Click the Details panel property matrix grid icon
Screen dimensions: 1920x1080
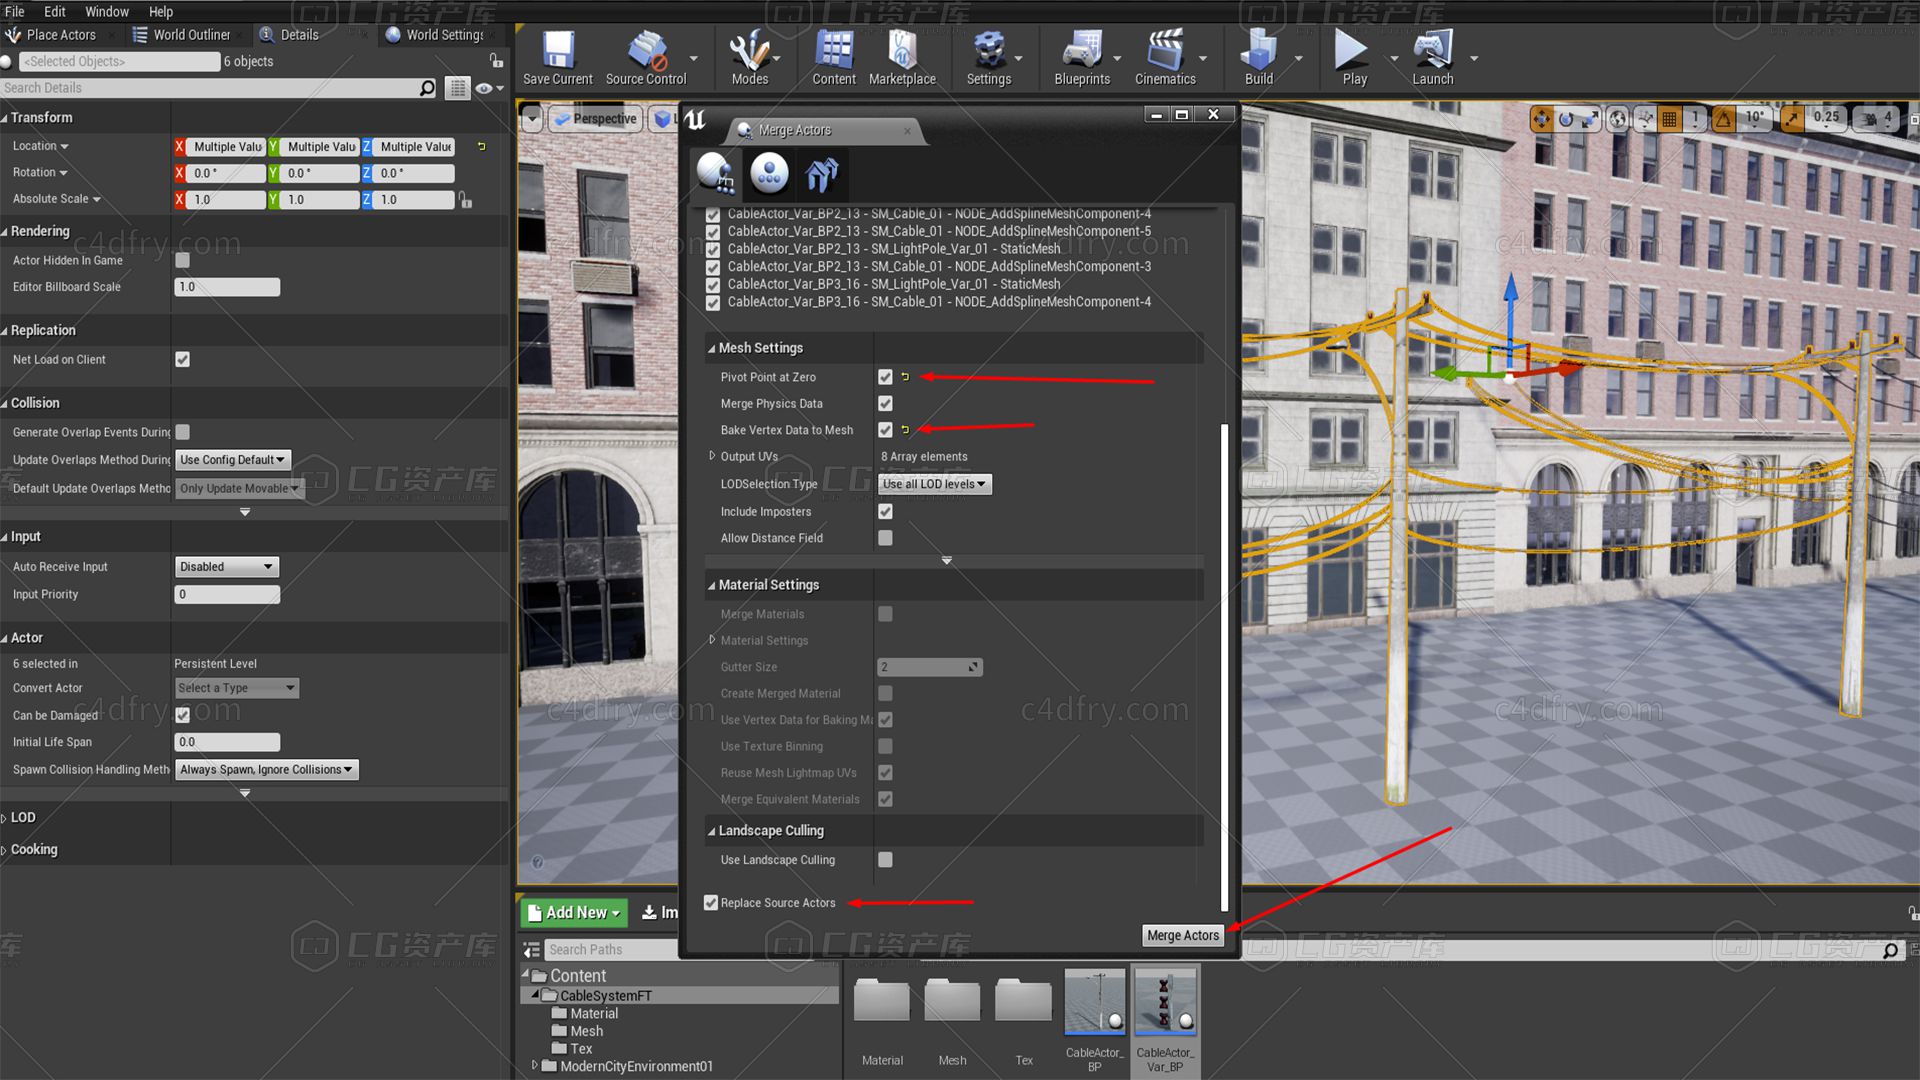click(457, 88)
